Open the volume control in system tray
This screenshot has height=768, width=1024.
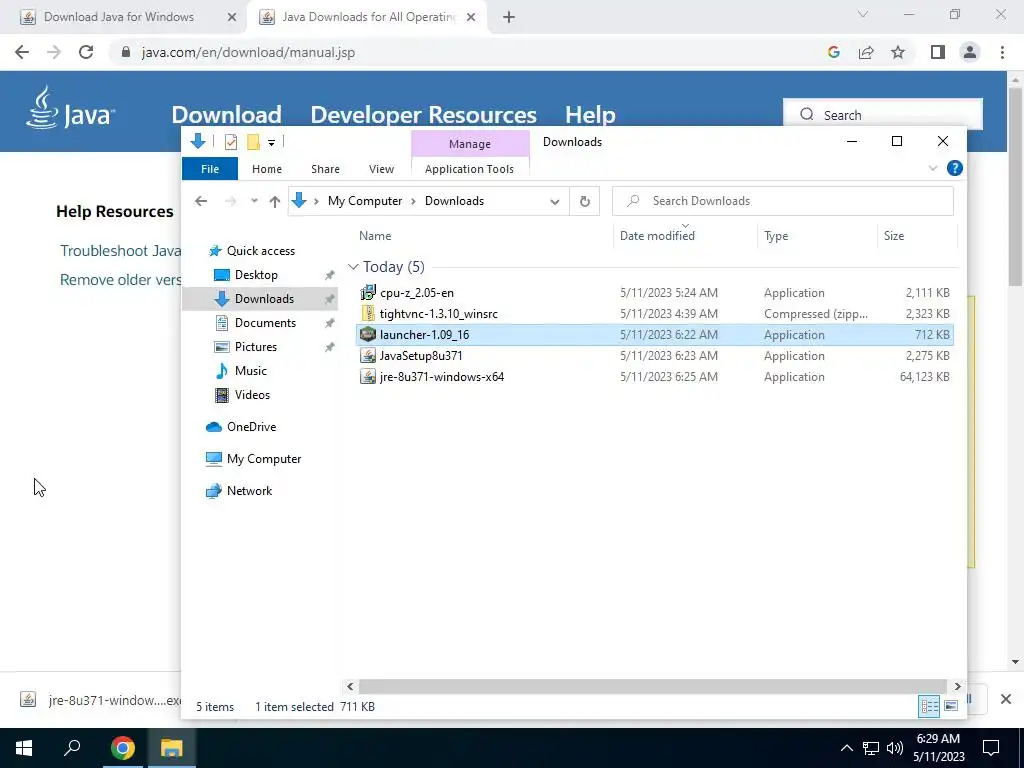[895, 748]
